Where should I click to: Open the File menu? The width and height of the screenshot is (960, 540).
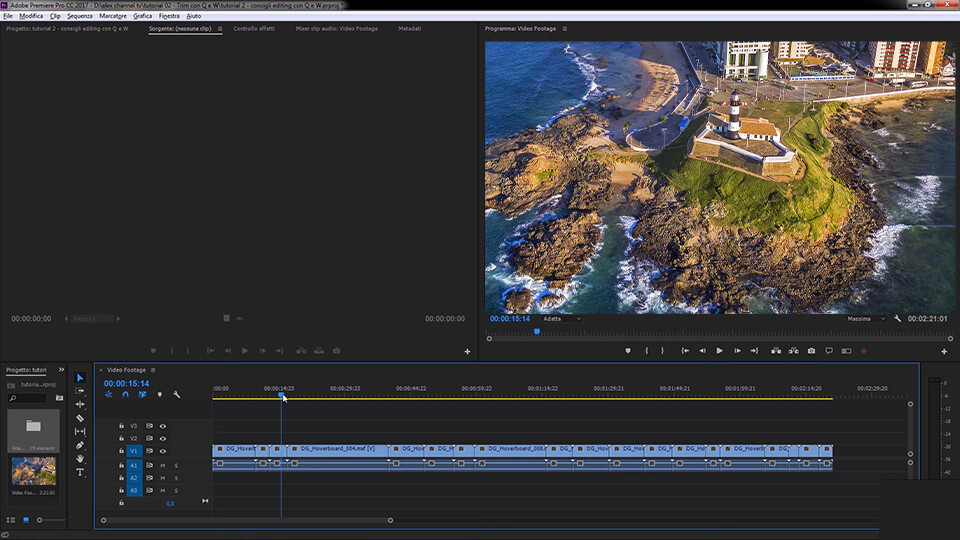tap(8, 16)
